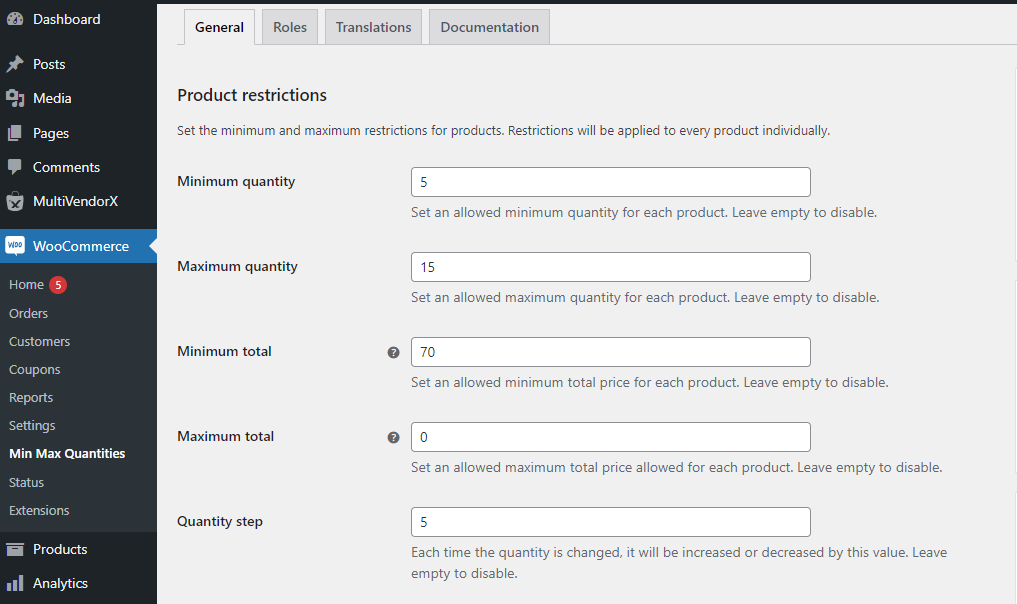1017x604 pixels.
Task: Click the Minimum quantity label
Action: (x=236, y=182)
